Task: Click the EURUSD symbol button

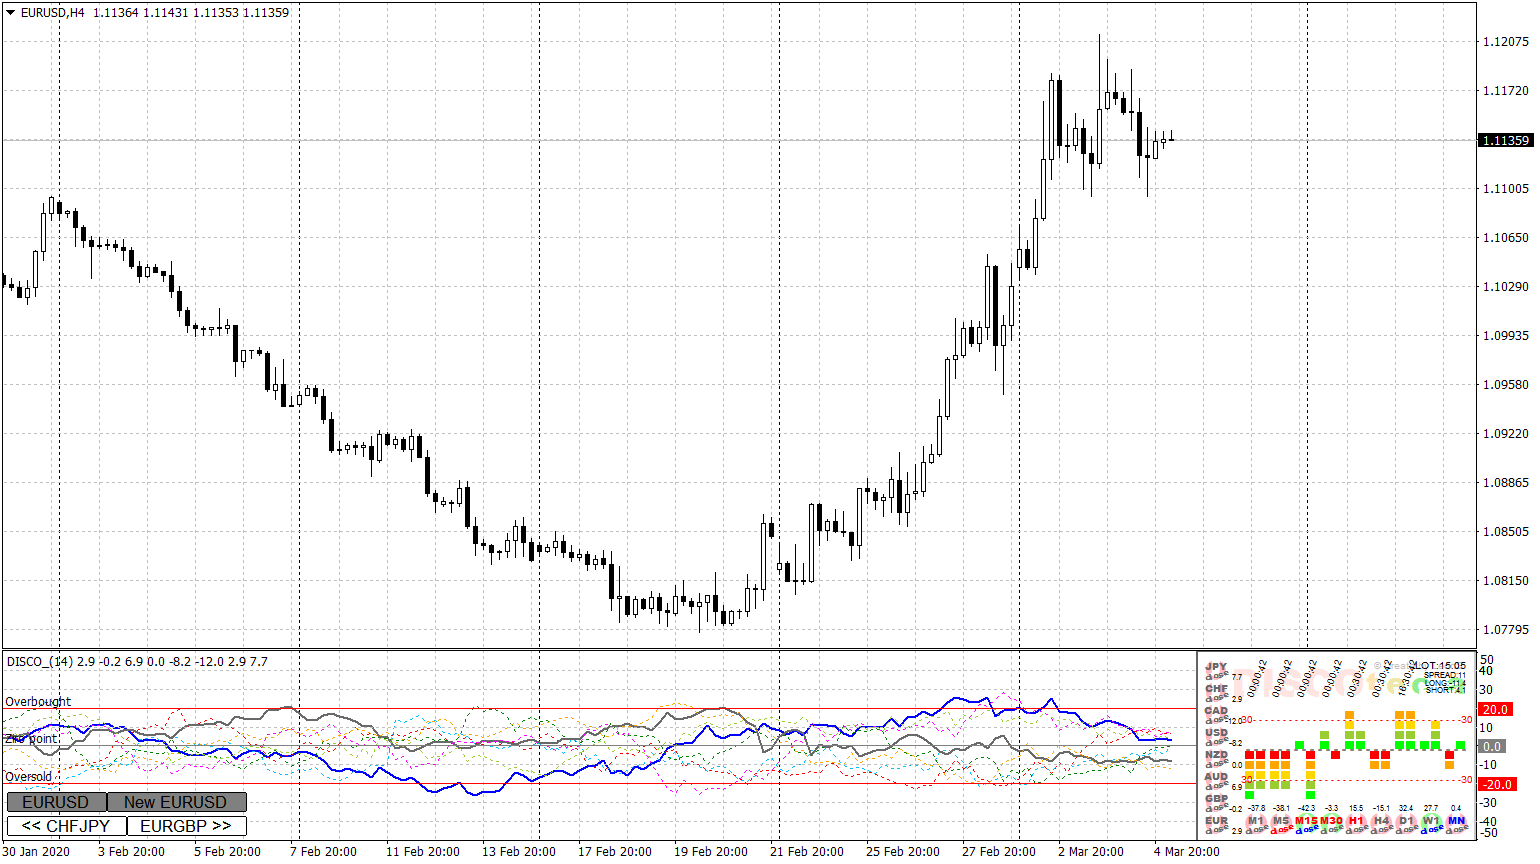Action: tap(56, 802)
